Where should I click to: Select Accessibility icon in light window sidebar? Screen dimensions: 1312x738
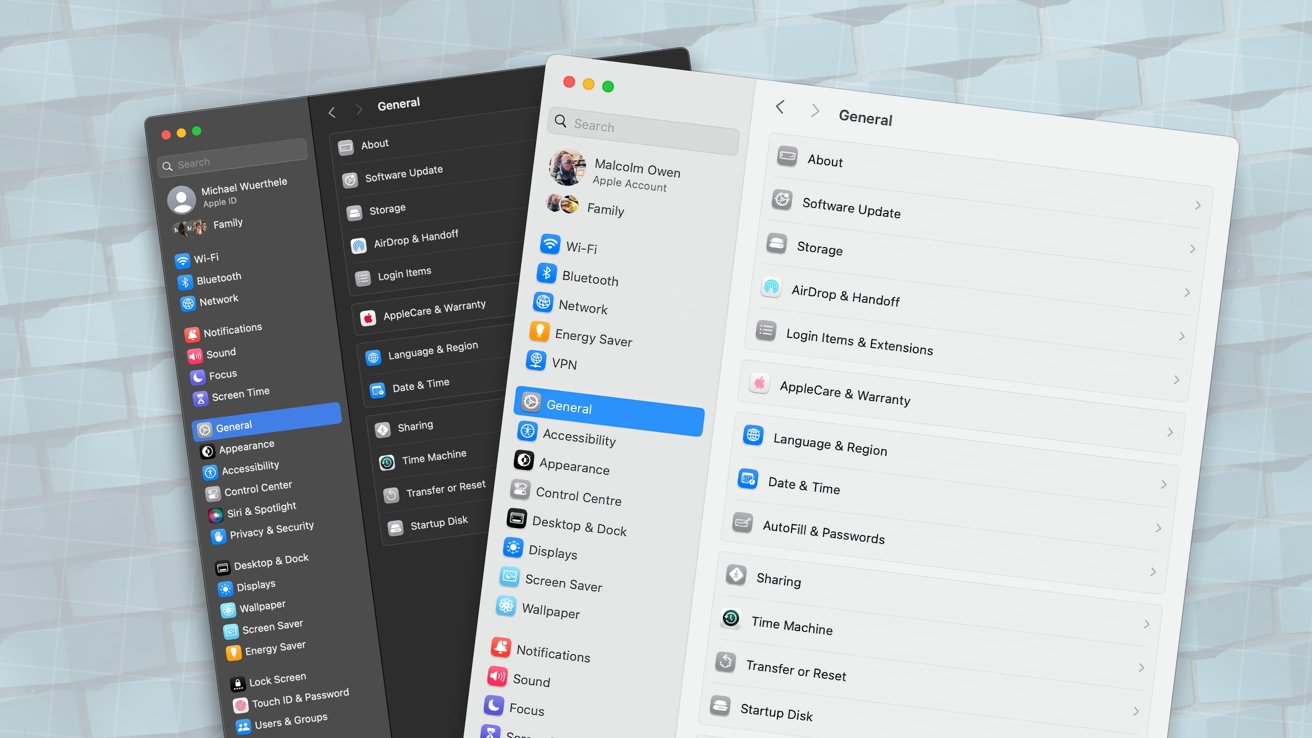coord(527,431)
